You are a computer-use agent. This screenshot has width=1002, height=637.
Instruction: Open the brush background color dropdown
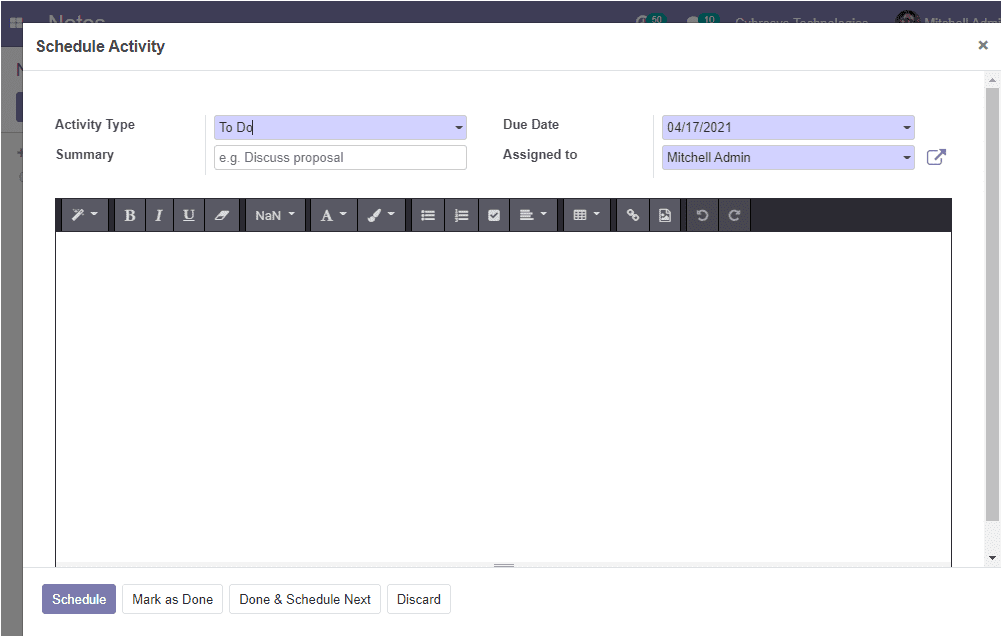pyautogui.click(x=381, y=215)
